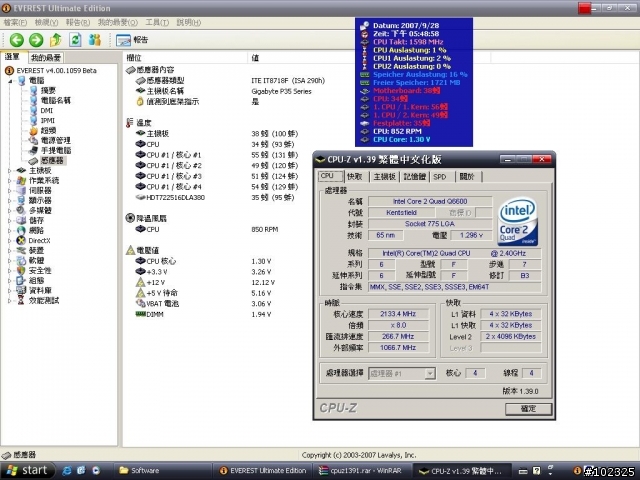Viewport: 640px width, 480px height.
Task: Switch to EVEREST Ultimate Edition taskbar button
Action: [x=262, y=471]
